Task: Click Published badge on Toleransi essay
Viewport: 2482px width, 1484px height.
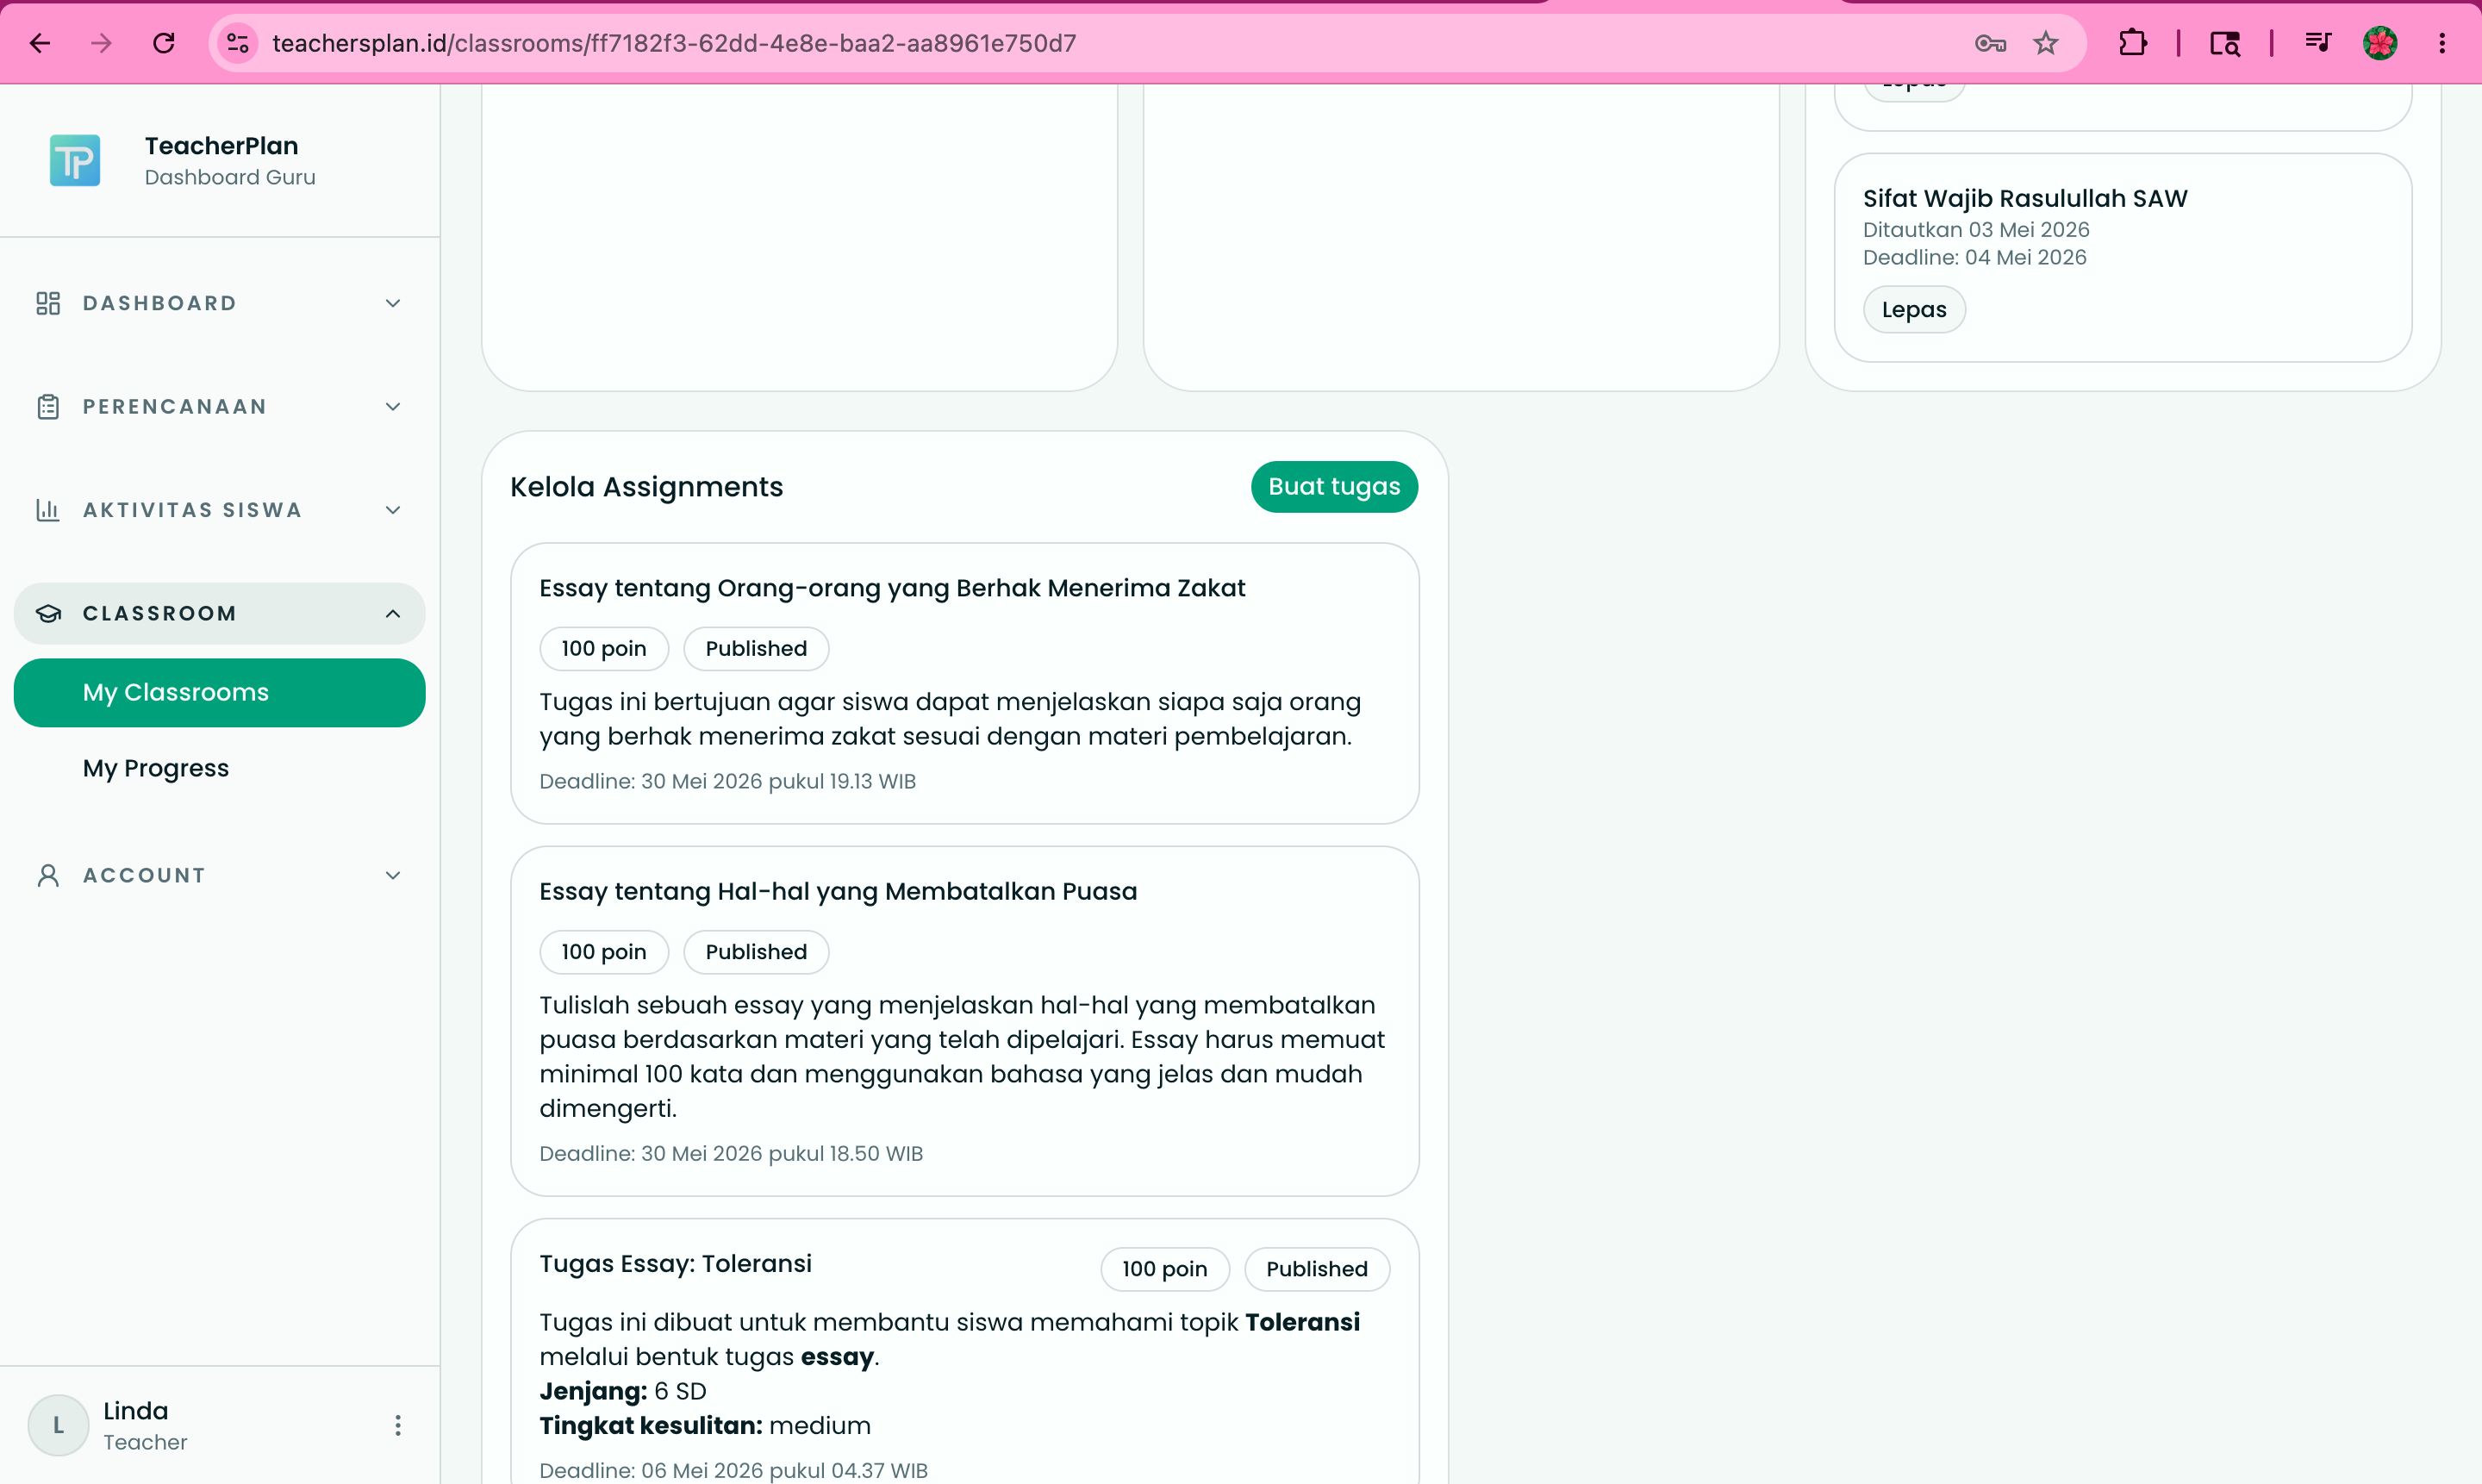Action: point(1317,1268)
